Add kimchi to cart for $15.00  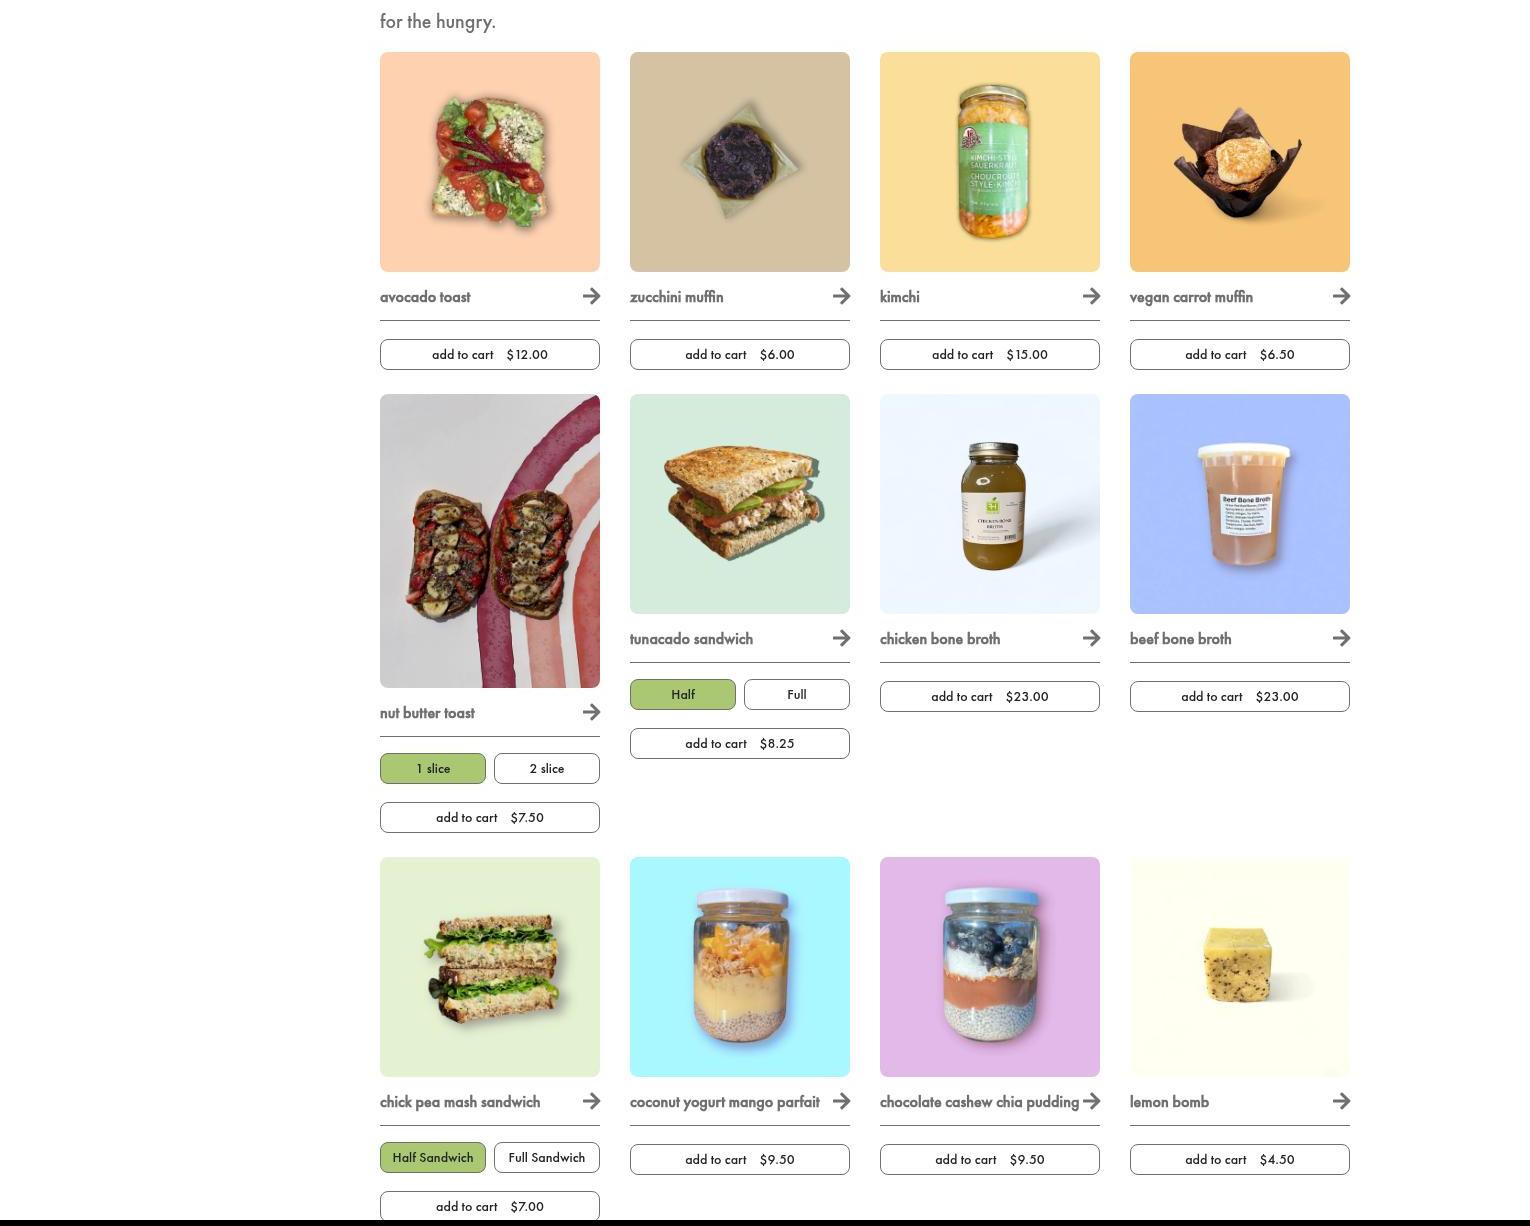point(990,354)
